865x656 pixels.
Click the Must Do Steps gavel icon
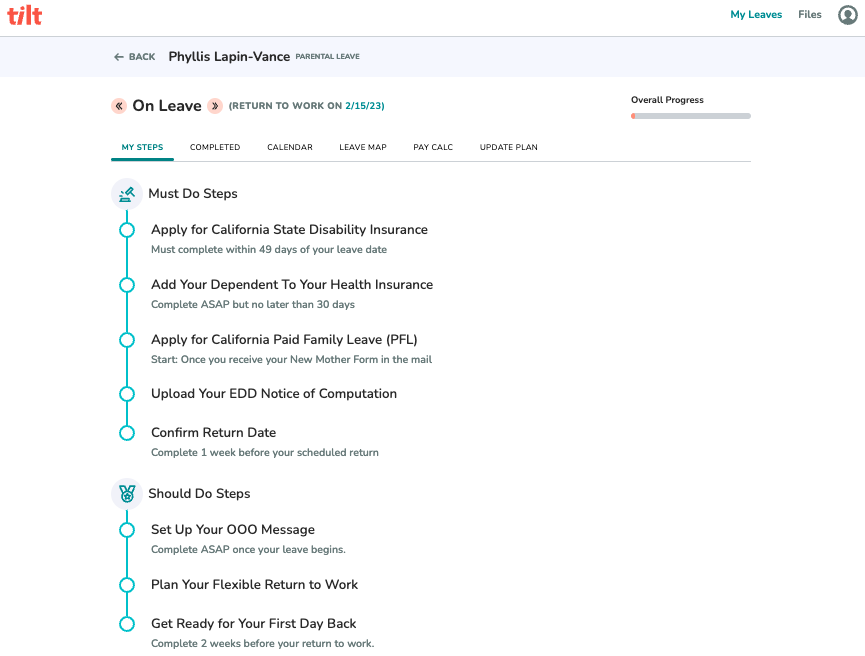127,194
